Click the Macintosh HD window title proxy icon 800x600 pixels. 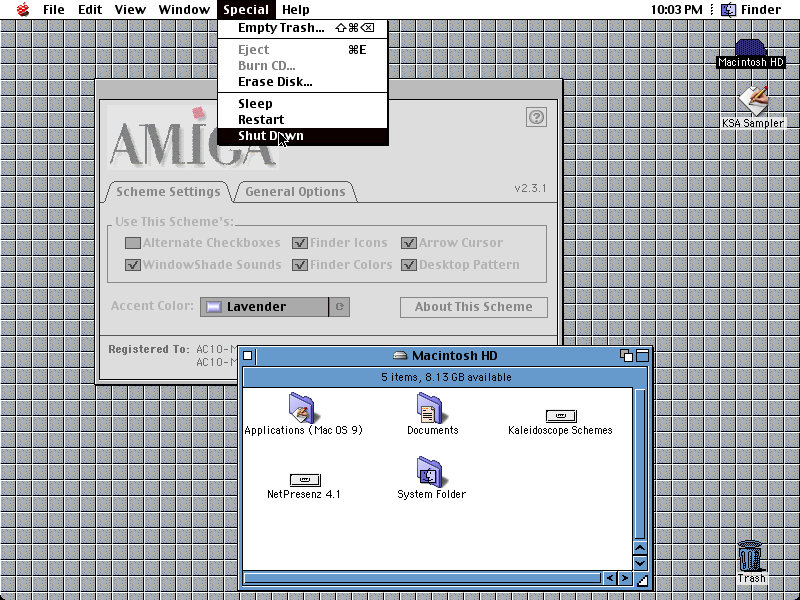click(x=400, y=356)
